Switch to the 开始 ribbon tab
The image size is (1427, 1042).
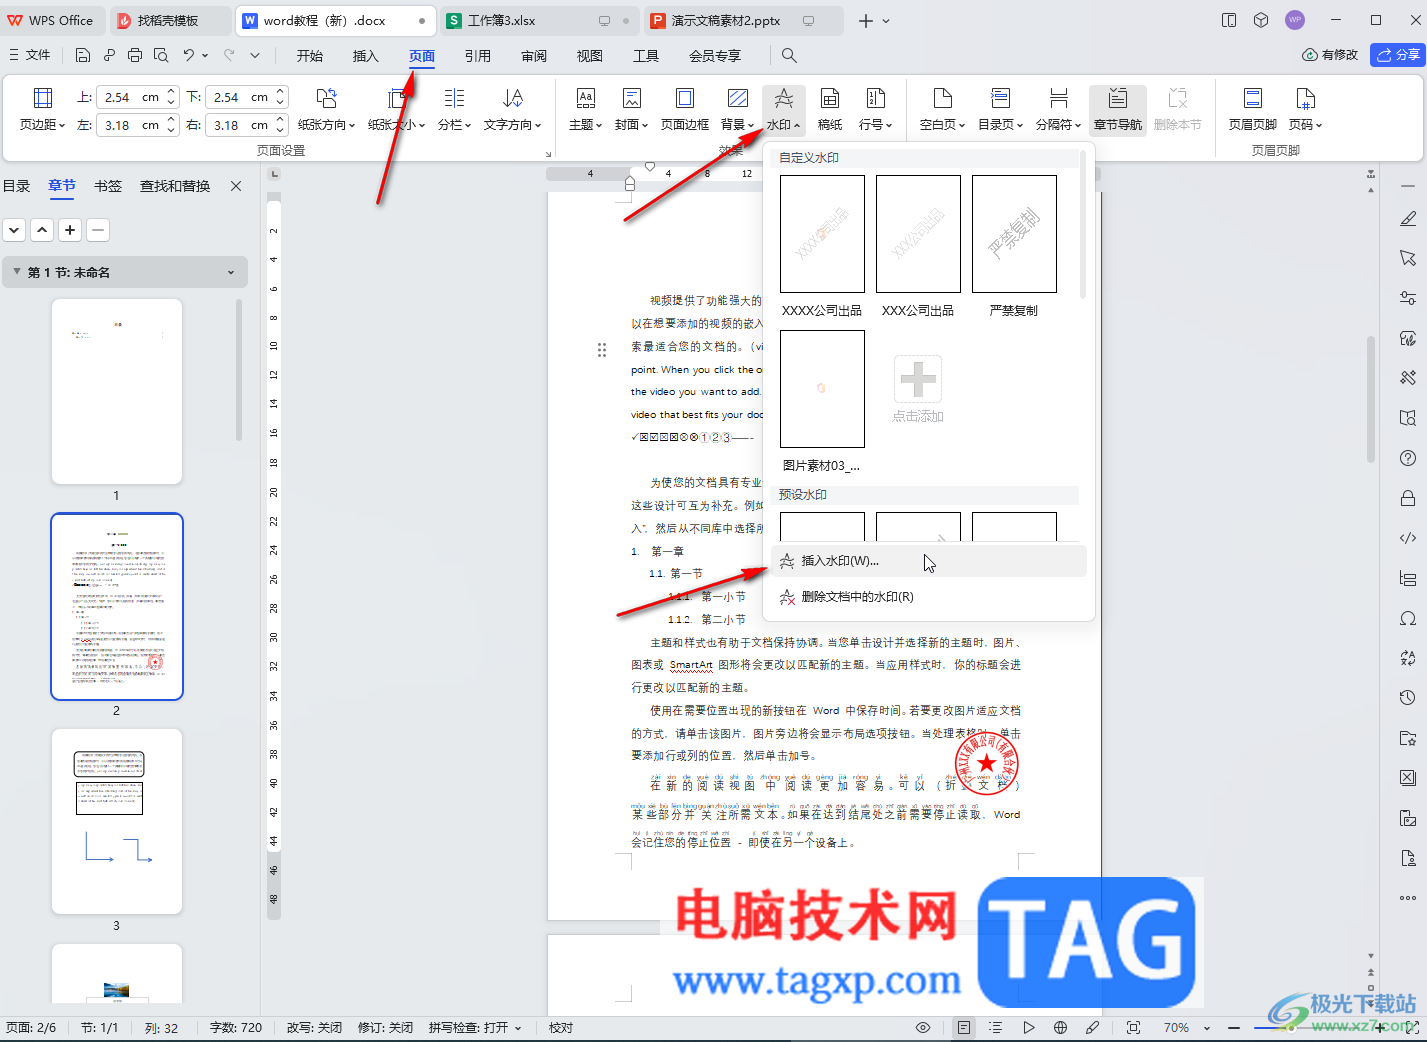(x=310, y=56)
